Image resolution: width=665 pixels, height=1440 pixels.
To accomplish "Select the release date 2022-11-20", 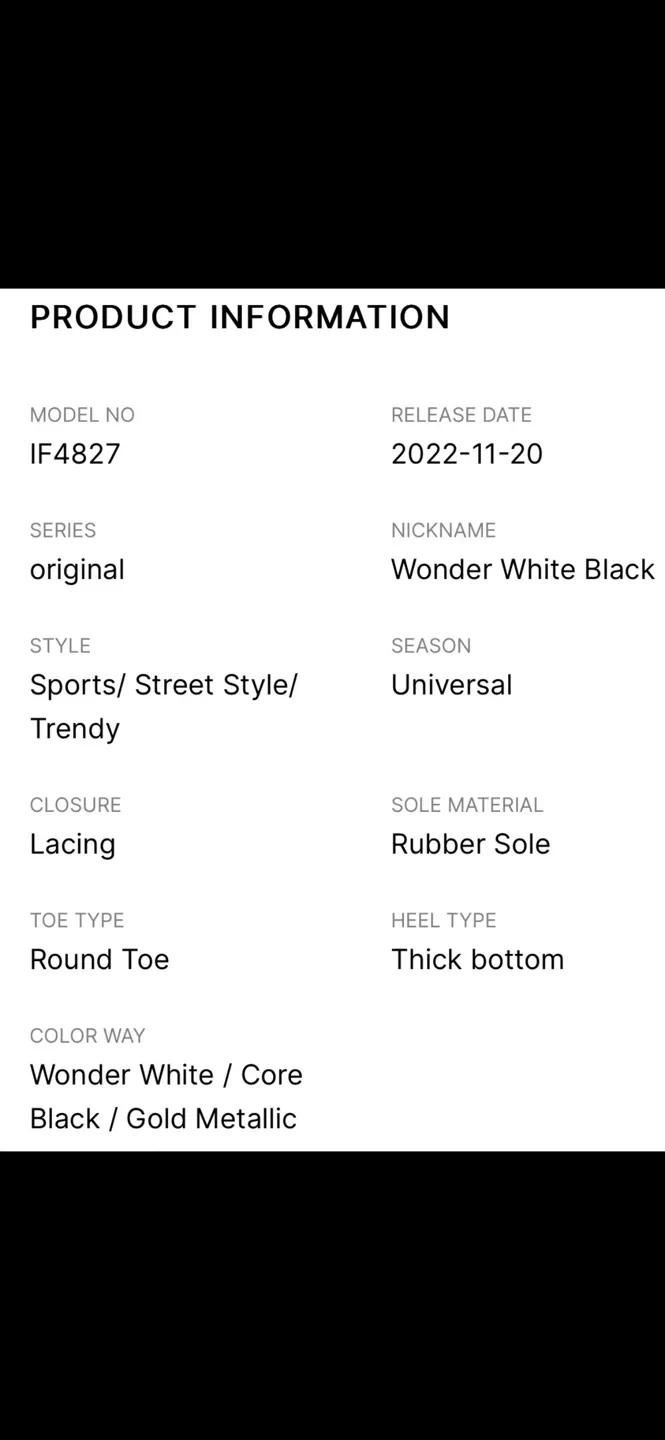I will [467, 454].
